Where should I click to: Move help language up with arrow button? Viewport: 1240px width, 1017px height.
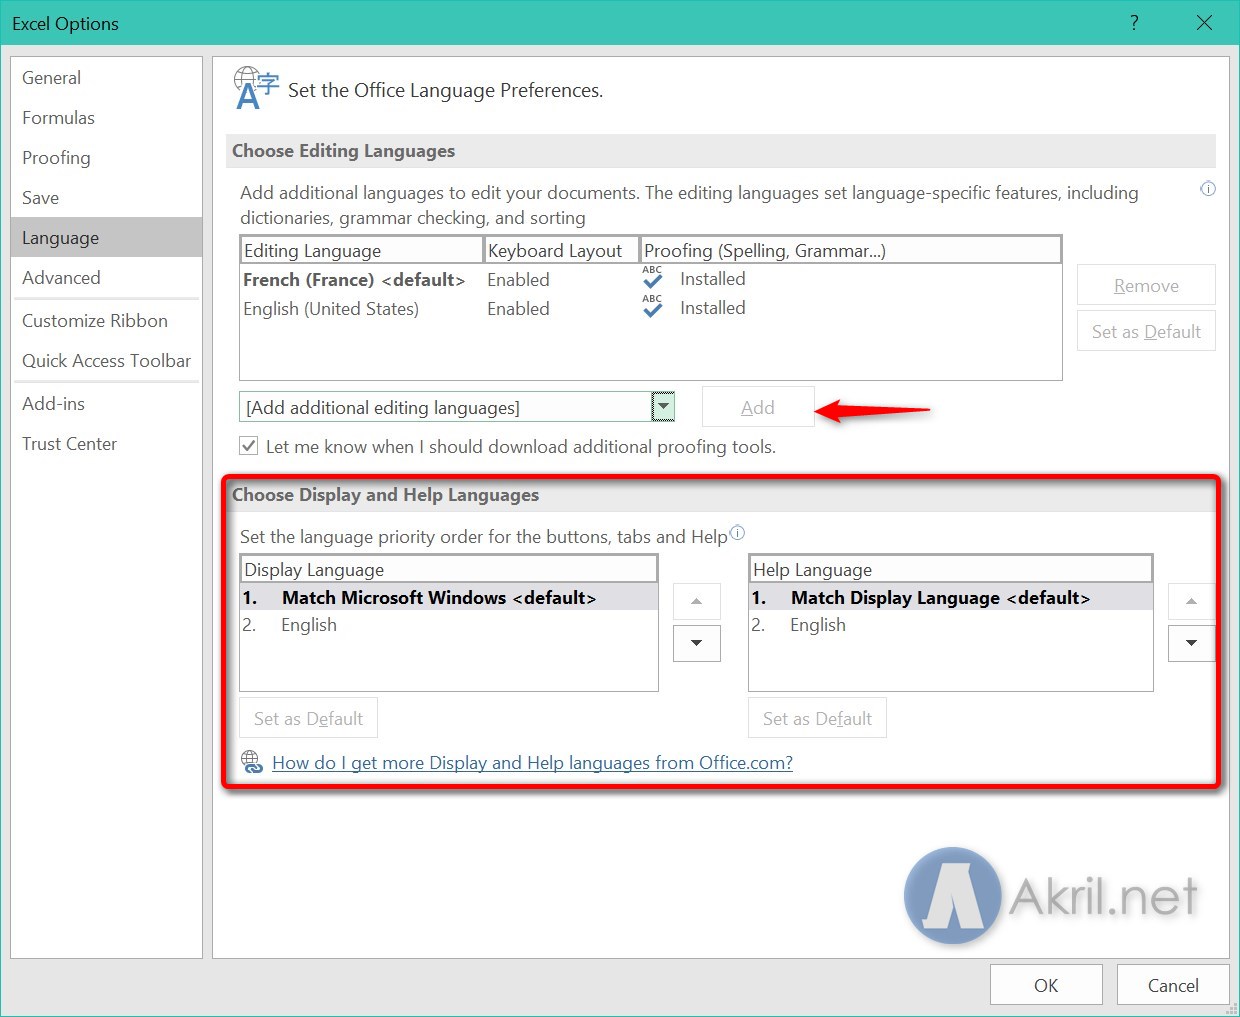coord(1191,601)
